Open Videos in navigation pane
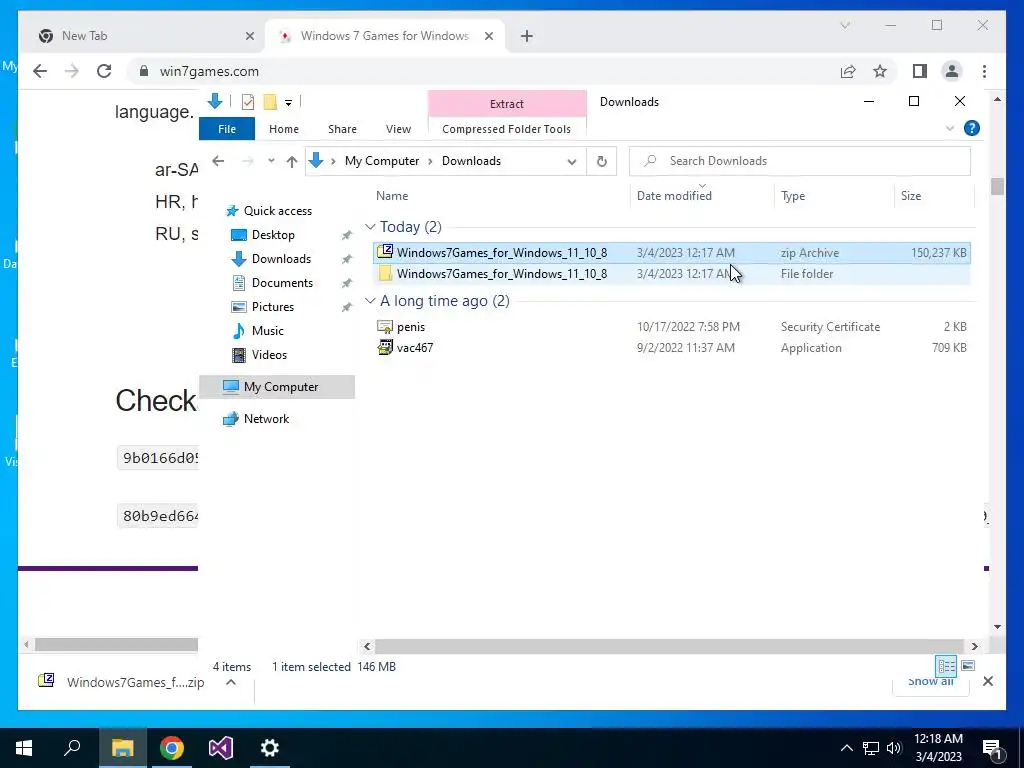This screenshot has height=768, width=1024. [x=269, y=355]
